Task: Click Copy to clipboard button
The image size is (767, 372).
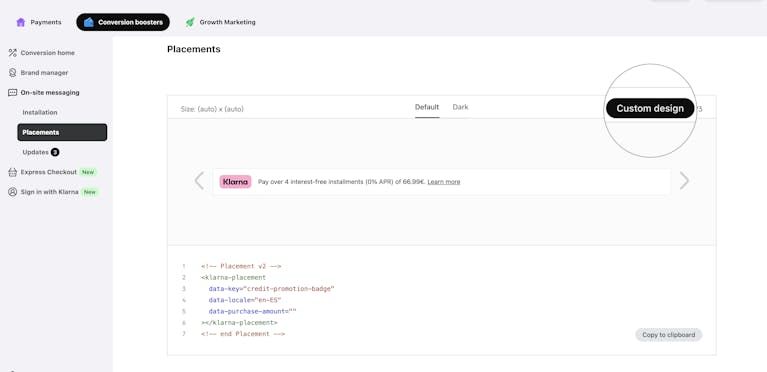Action: [669, 335]
